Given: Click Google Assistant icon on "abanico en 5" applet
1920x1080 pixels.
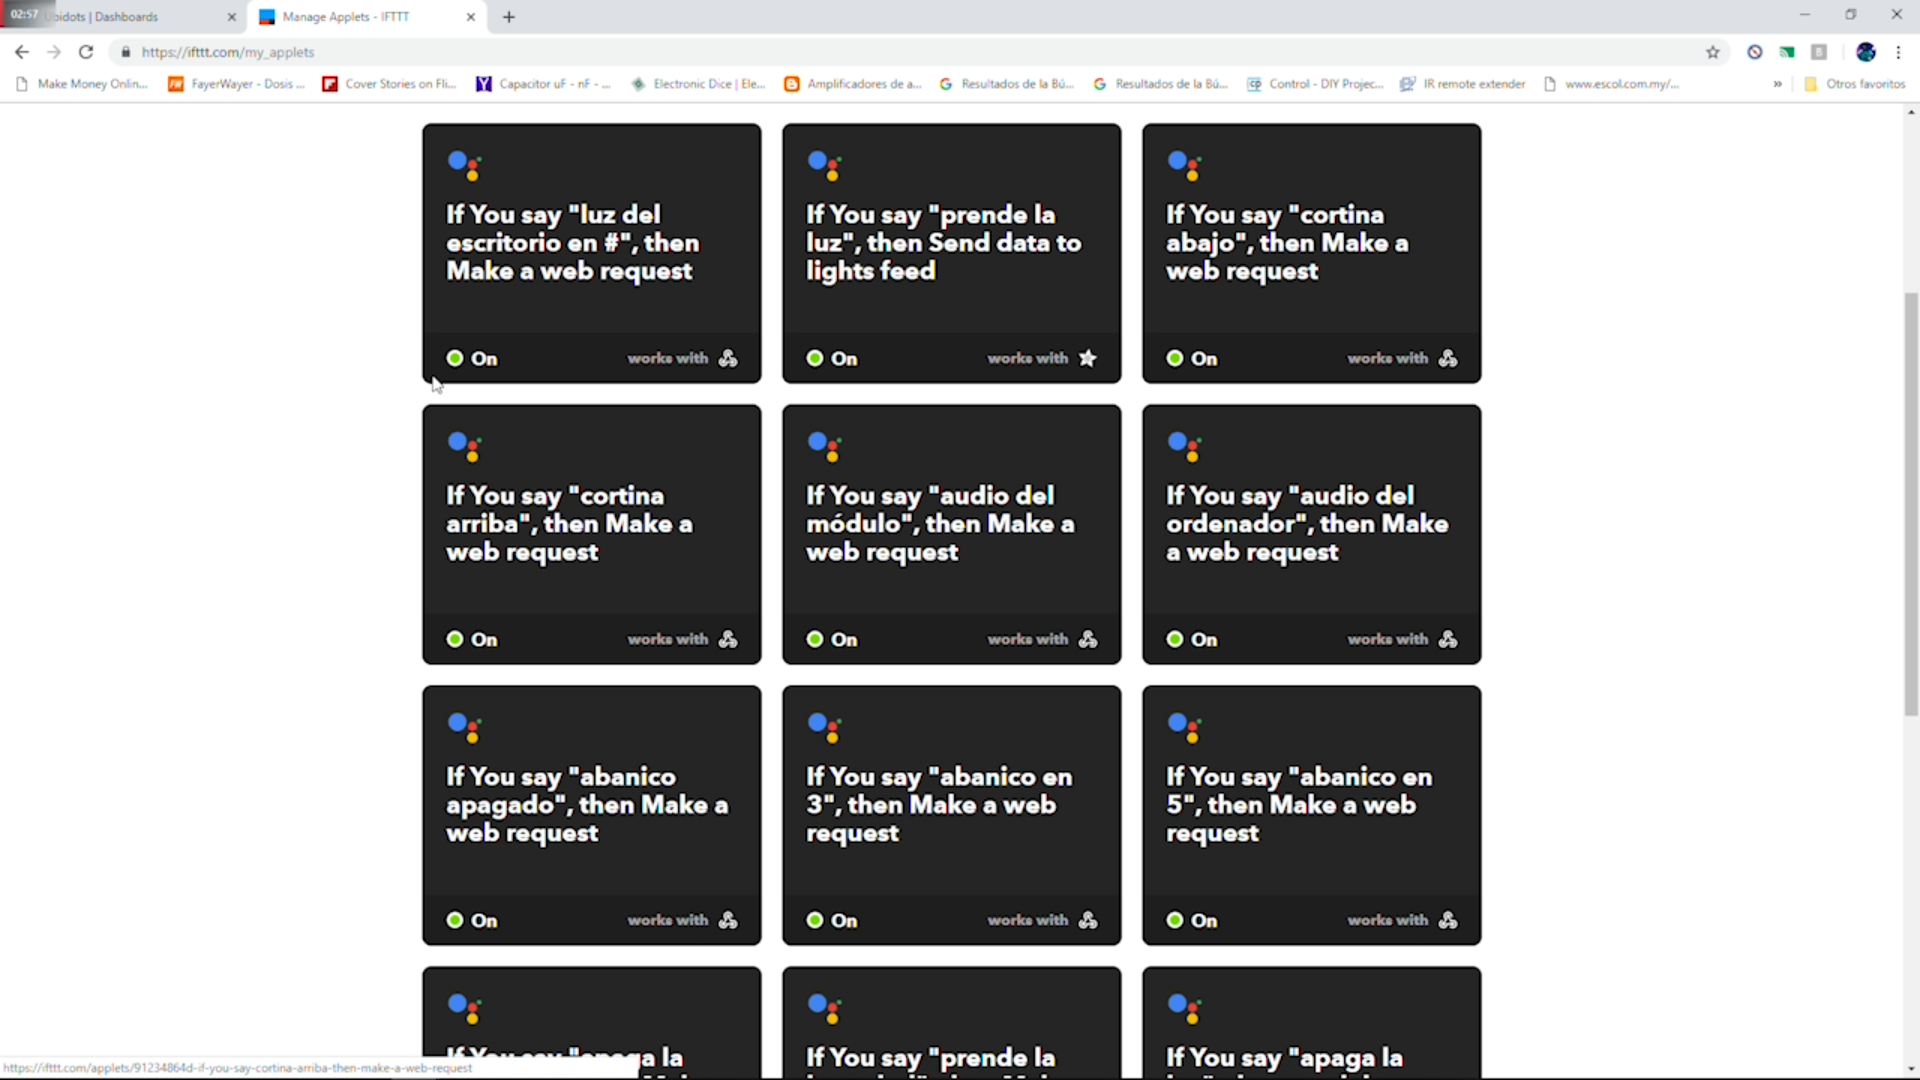Looking at the screenshot, I should 1185,727.
